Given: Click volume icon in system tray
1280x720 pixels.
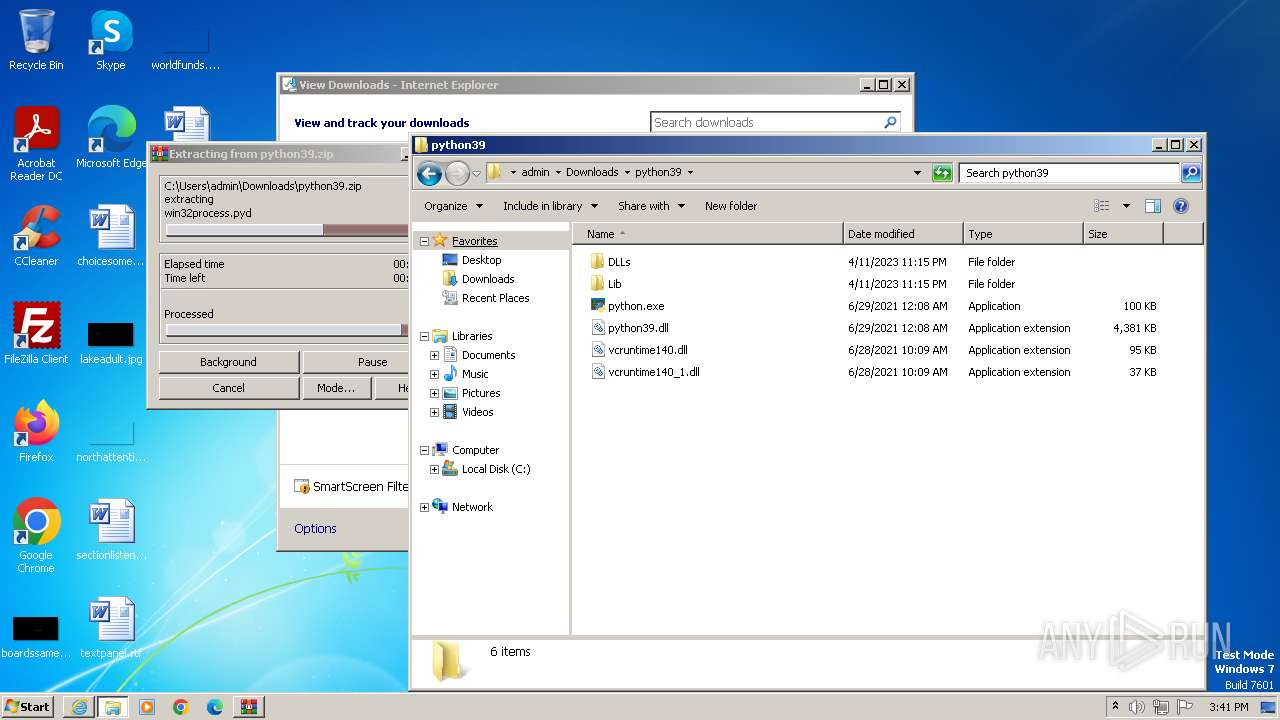Looking at the screenshot, I should point(1137,707).
